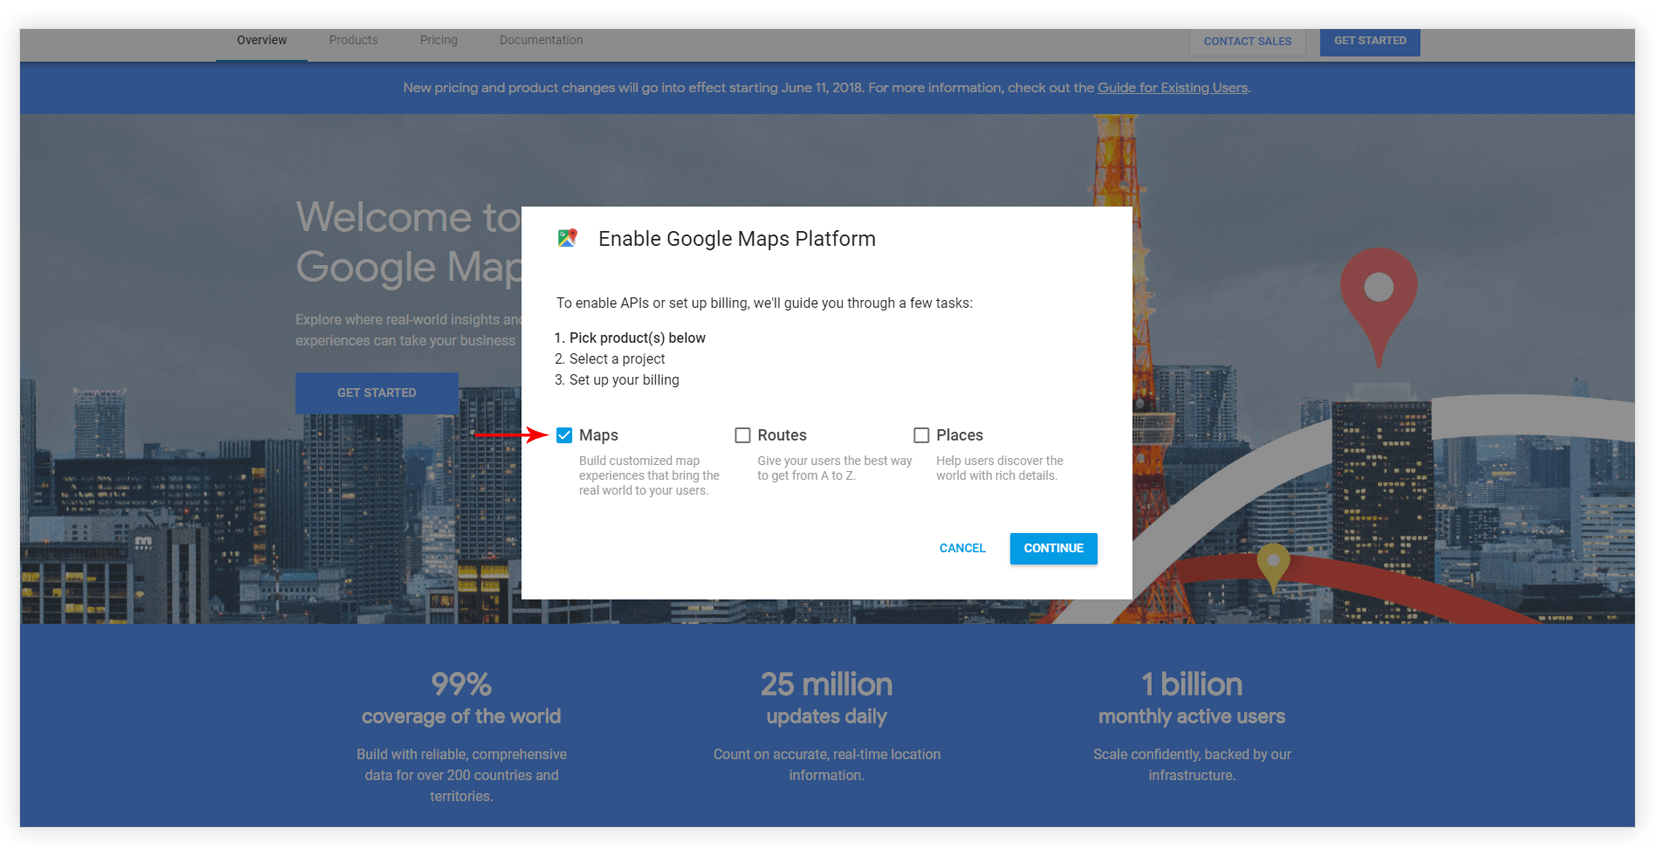Switch to the Overview tab
This screenshot has width=1655, height=847.
(262, 41)
